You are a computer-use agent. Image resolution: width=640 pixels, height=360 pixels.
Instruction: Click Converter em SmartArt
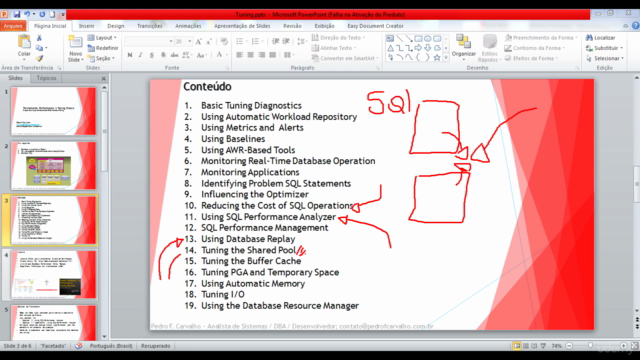pos(345,58)
